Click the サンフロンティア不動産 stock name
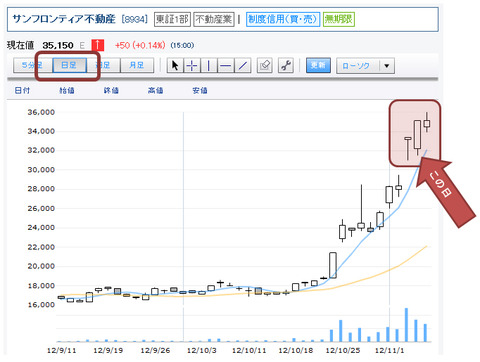Screen dimensions: 480x362 [x=64, y=19]
